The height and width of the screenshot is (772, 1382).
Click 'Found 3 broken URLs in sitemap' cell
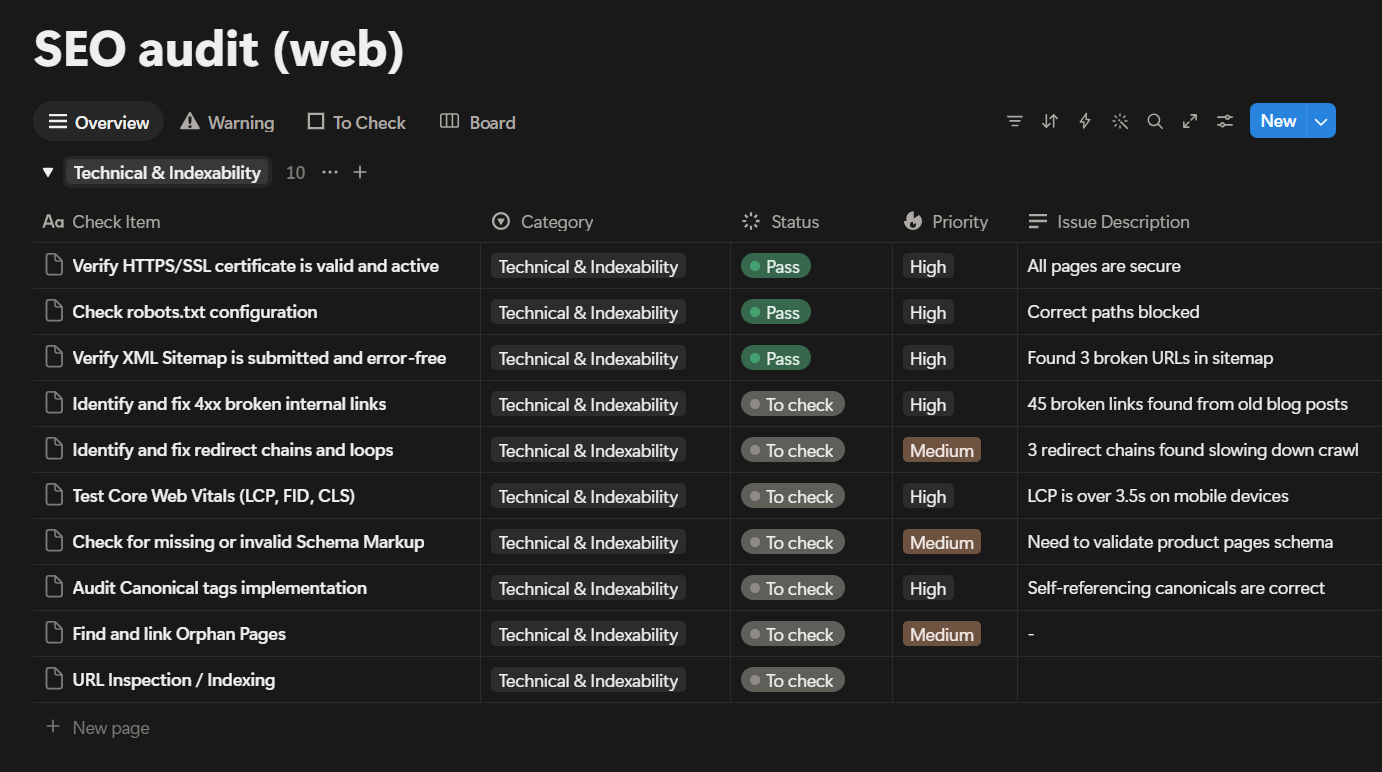point(1150,358)
